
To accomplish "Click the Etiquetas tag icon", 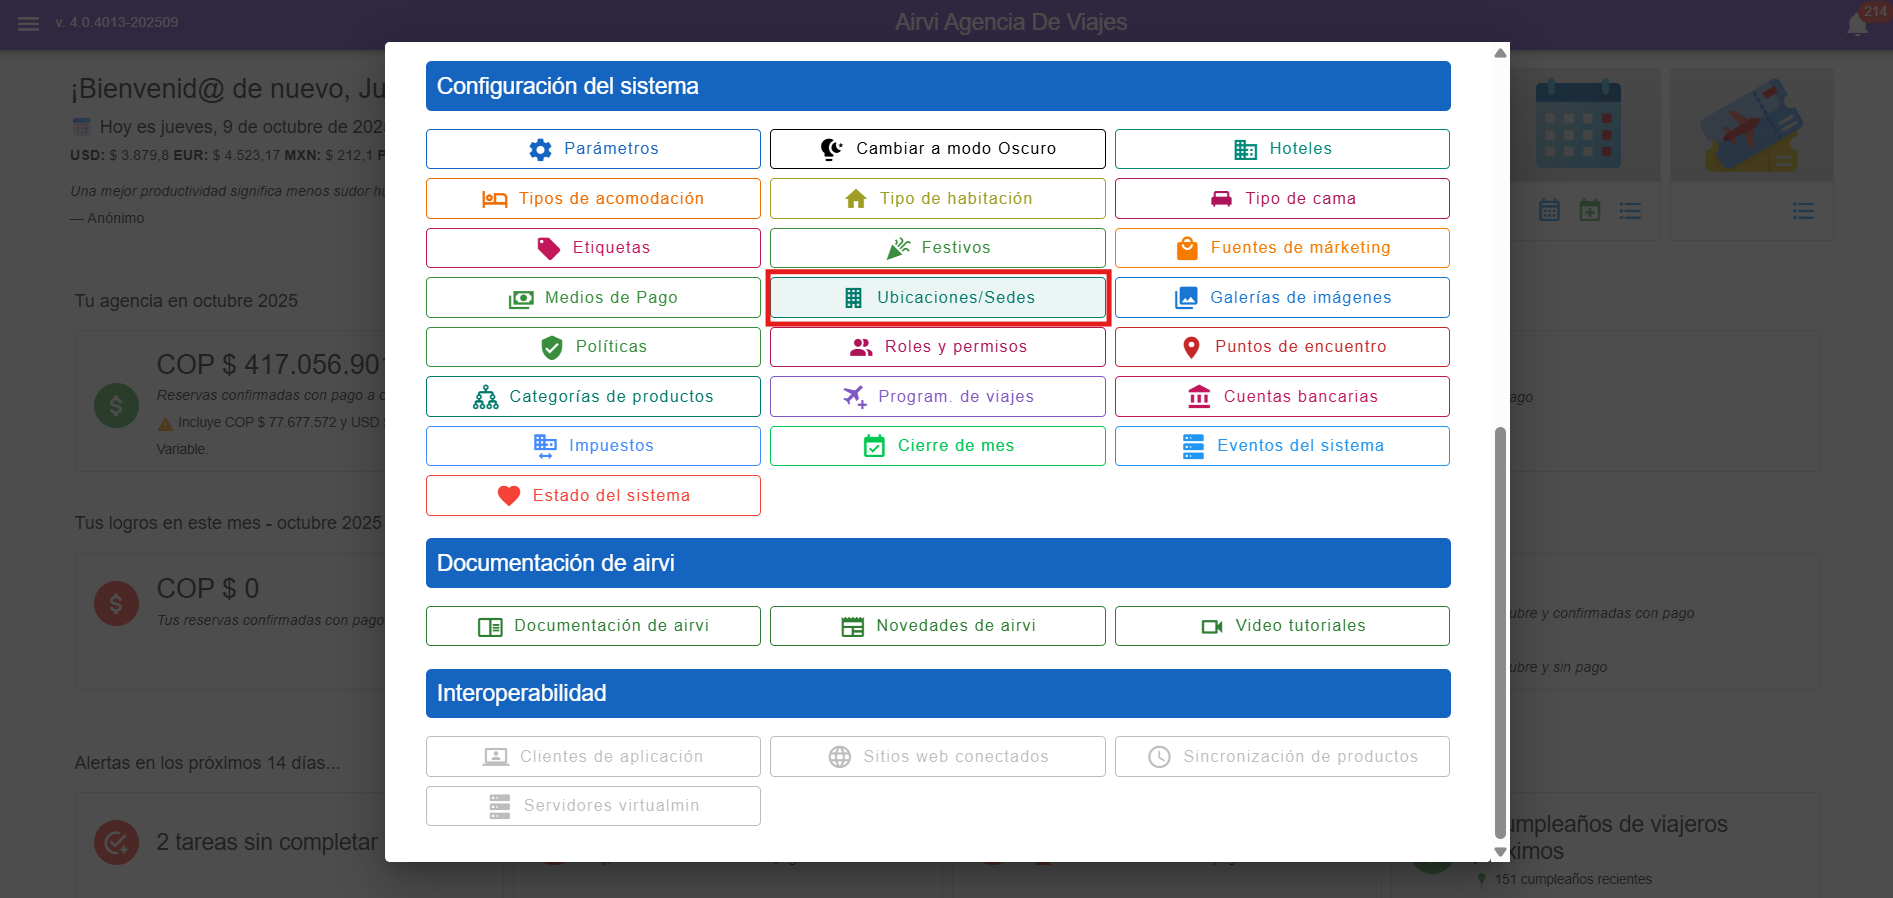I will (549, 248).
